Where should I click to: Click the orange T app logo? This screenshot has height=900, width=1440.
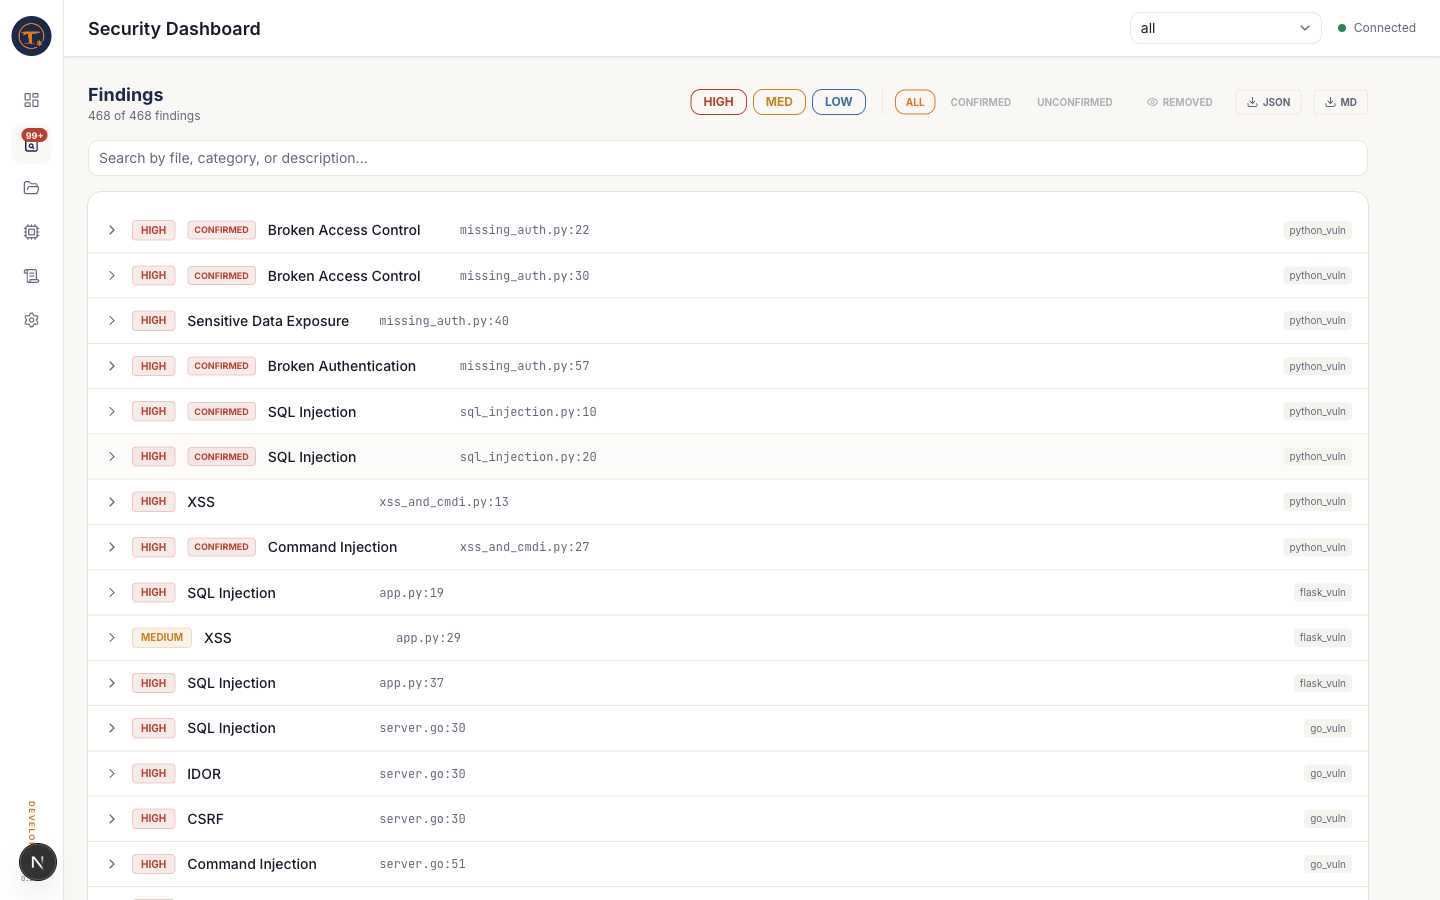[x=31, y=36]
